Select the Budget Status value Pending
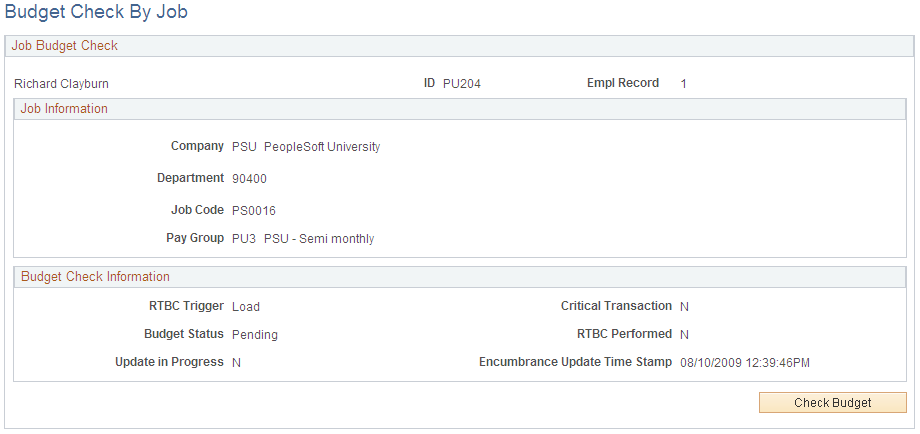The width and height of the screenshot is (920, 434). pyautogui.click(x=255, y=335)
